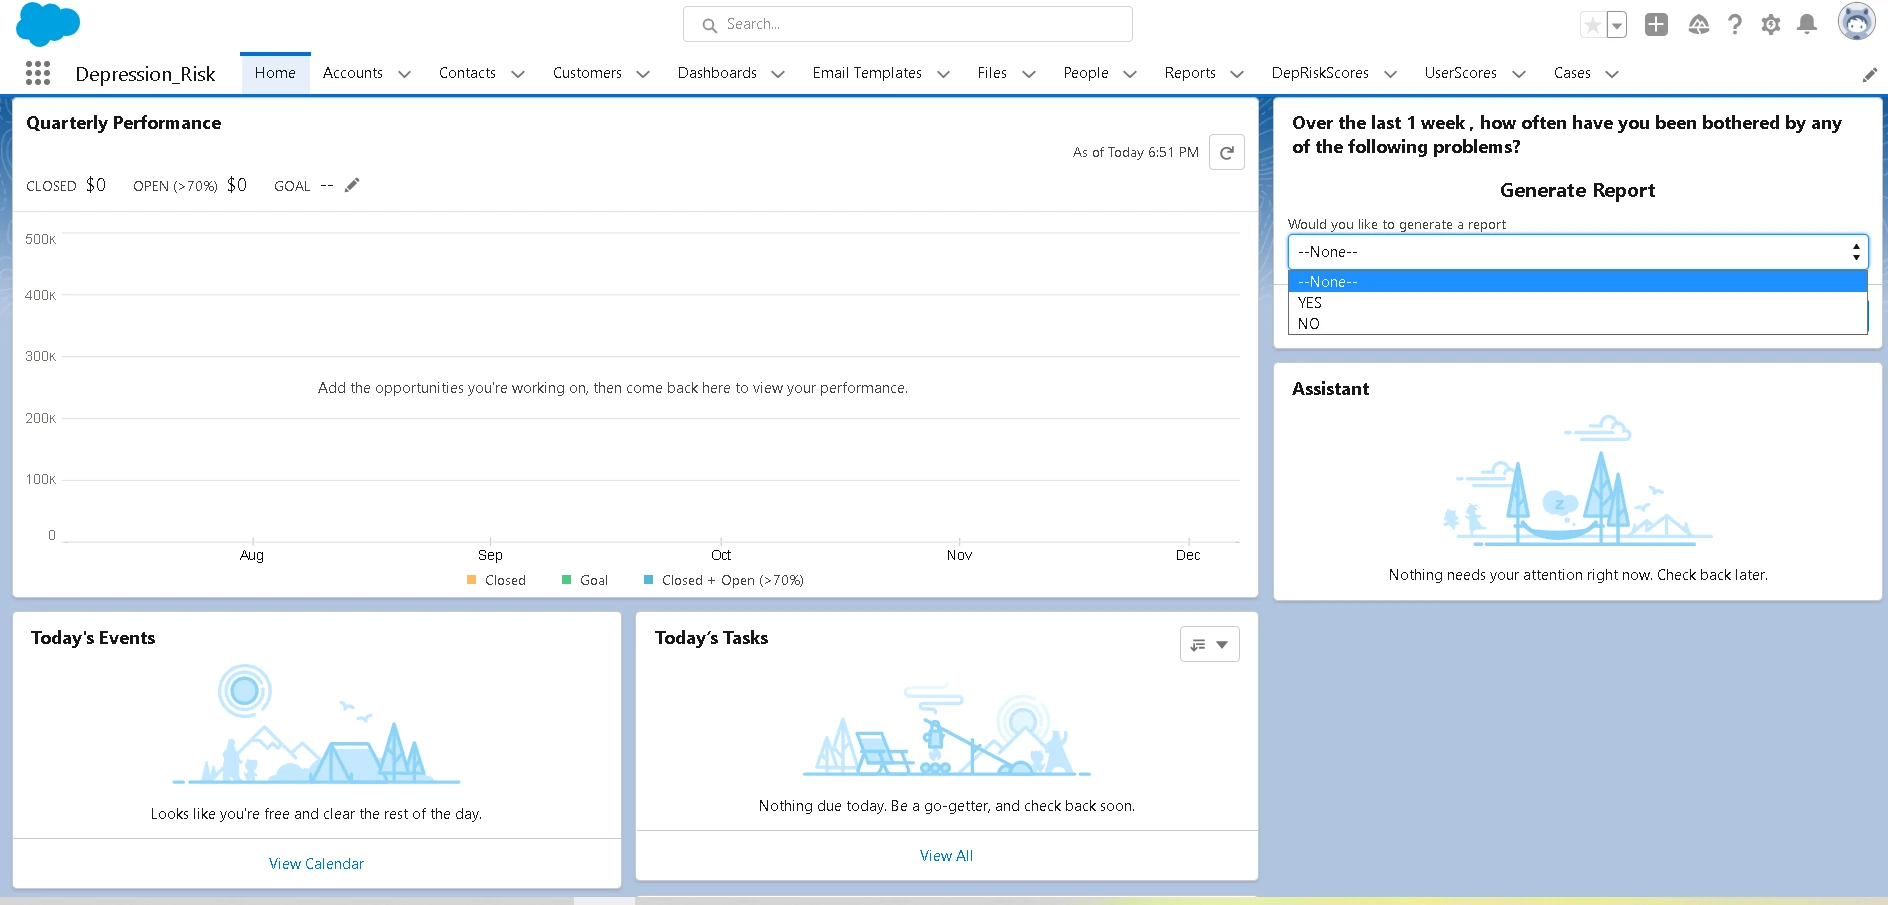Click the Depression_Risk app name
The image size is (1888, 905).
point(145,74)
